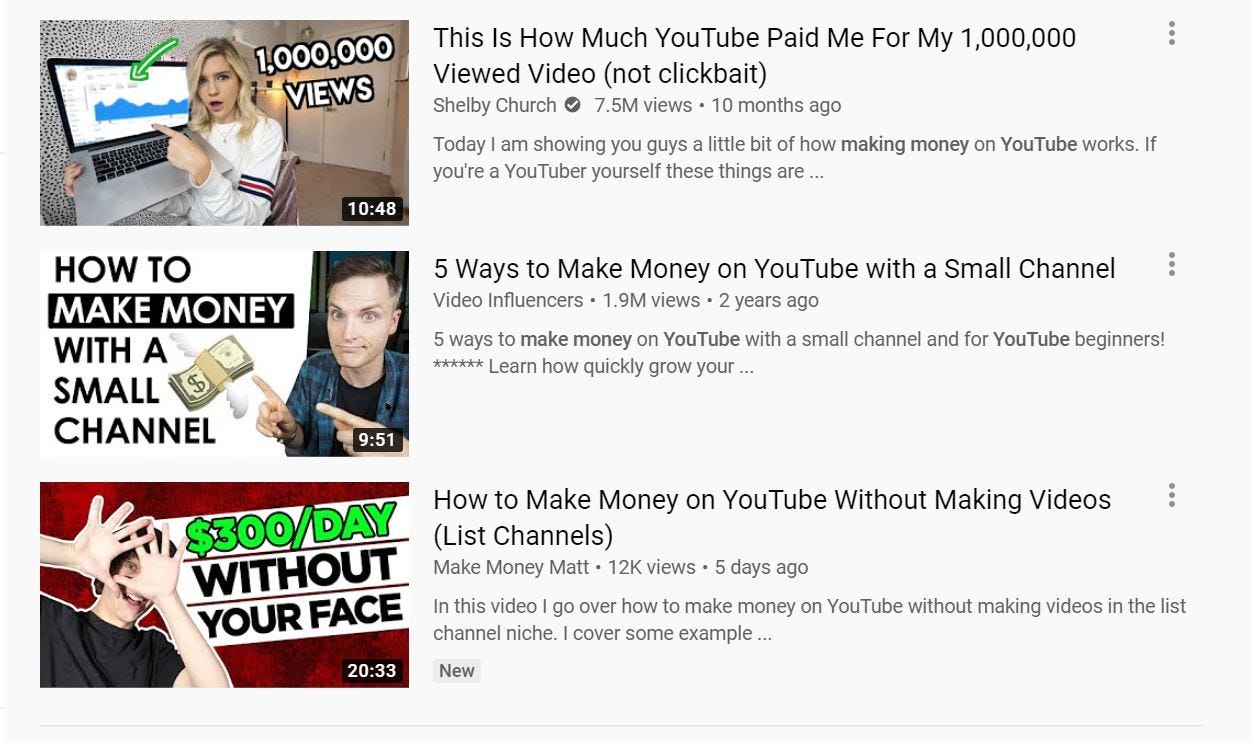The width and height of the screenshot is (1252, 743).
Task: Click description starting 'In this video I go over'
Action: 810,620
